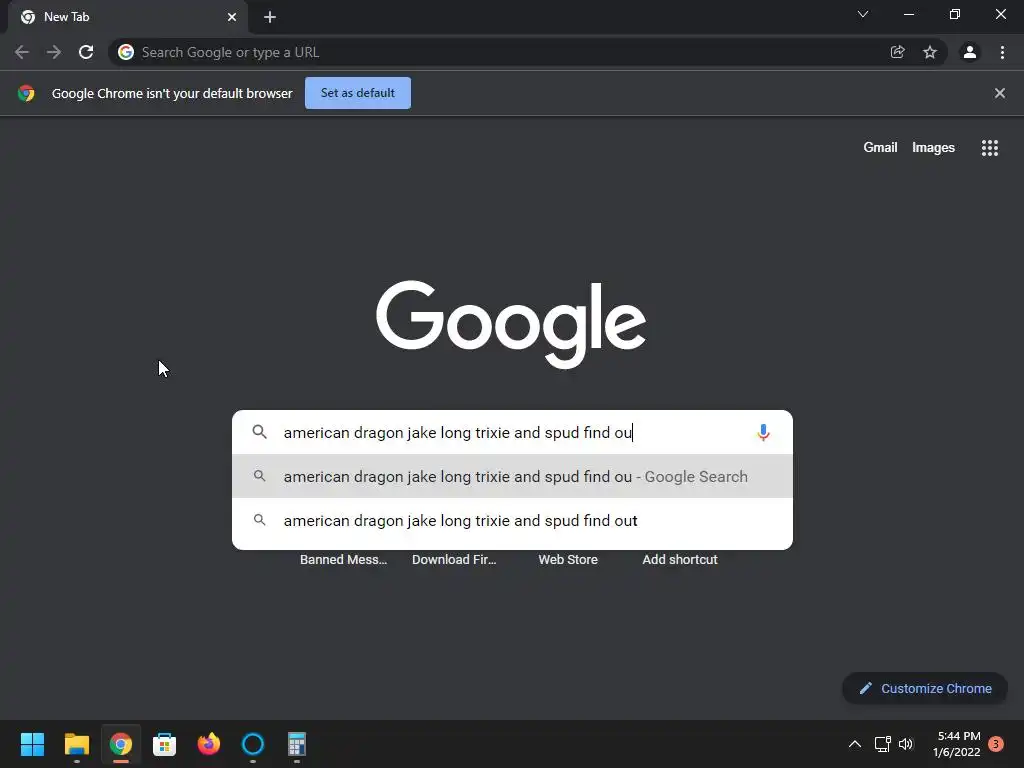Select the 'spud find out' suggestion
The image size is (1024, 768).
point(512,520)
